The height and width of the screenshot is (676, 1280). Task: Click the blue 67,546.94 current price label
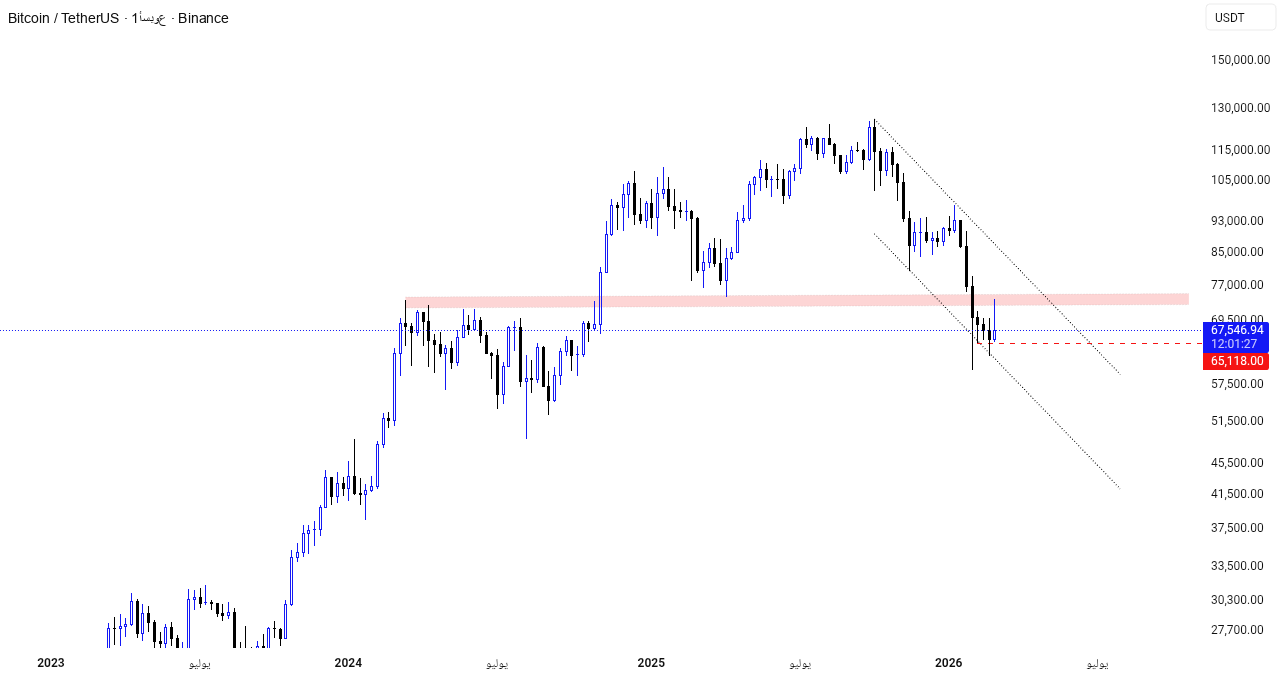point(1236,330)
